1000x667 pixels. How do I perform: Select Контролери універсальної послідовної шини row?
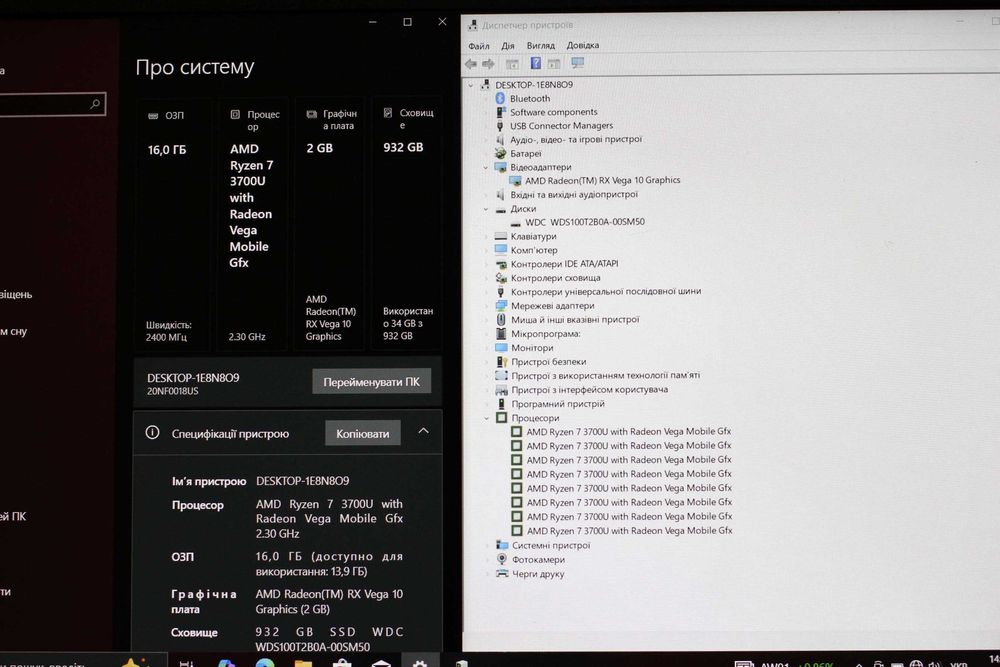click(606, 291)
